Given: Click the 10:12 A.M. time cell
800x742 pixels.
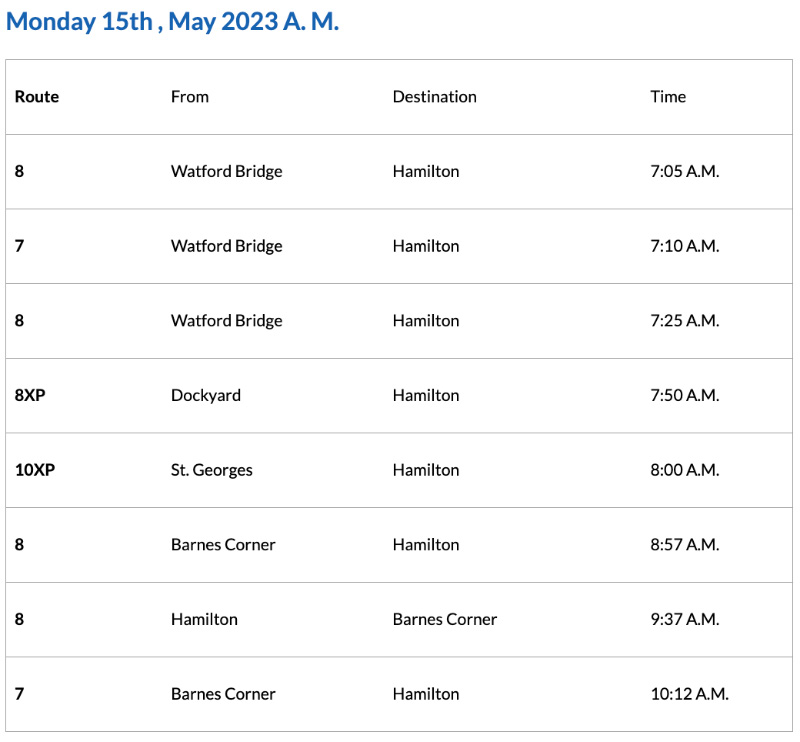Looking at the screenshot, I should (689, 694).
